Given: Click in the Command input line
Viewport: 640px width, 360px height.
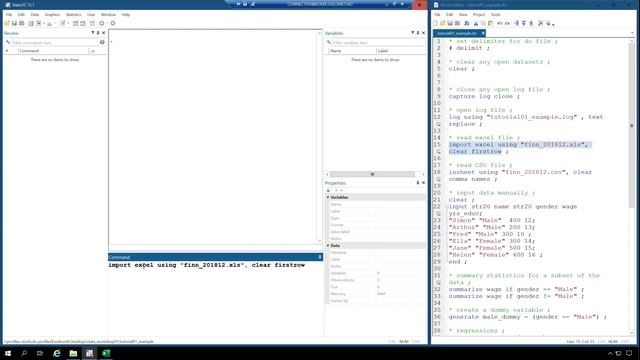Looking at the screenshot, I should (215, 265).
